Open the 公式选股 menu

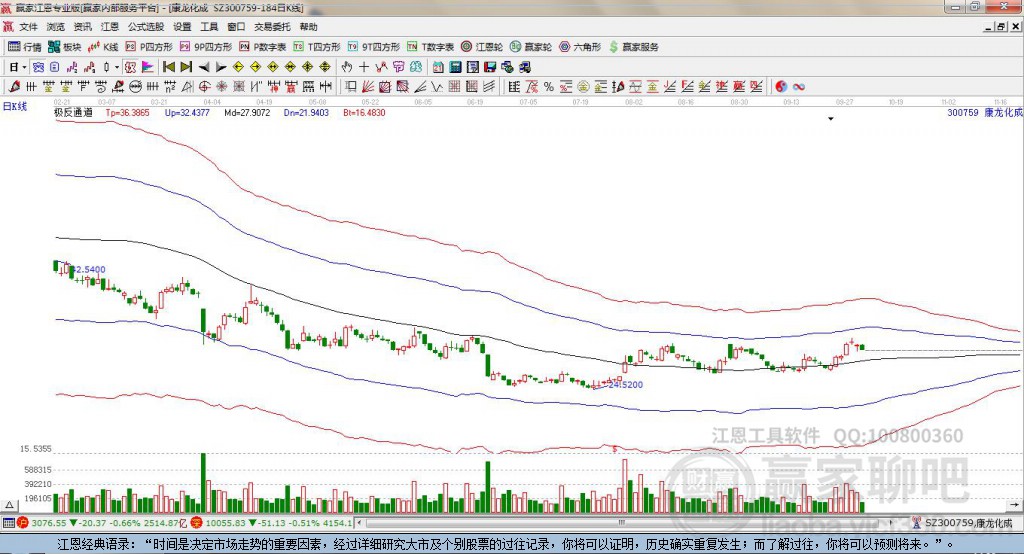[x=146, y=27]
